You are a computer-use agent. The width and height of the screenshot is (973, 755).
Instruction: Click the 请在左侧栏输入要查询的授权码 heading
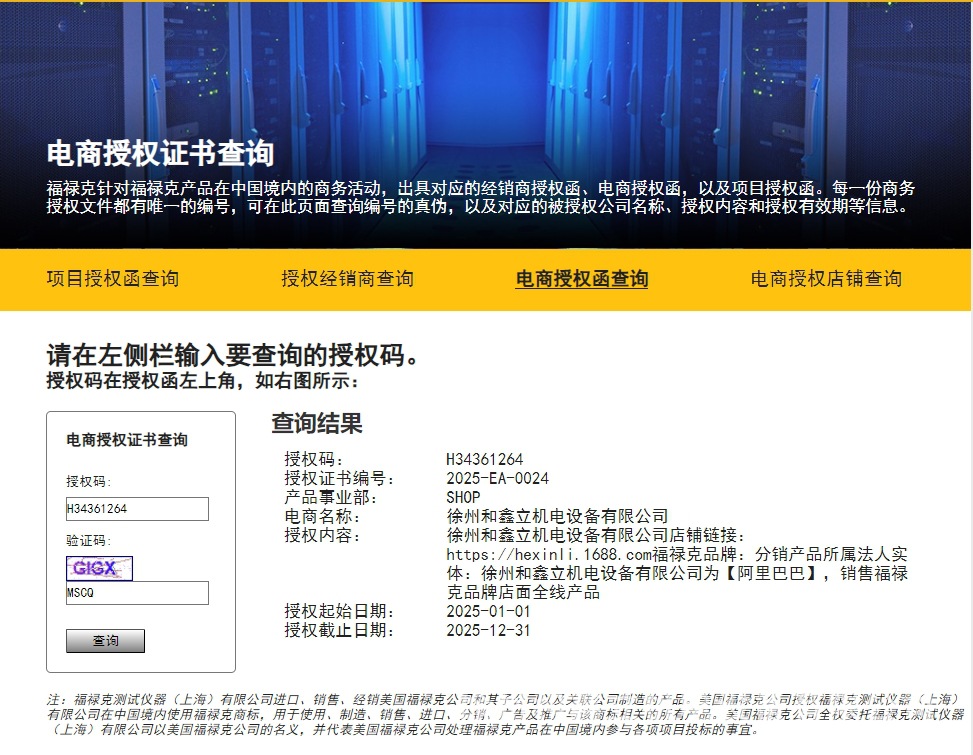(x=233, y=355)
